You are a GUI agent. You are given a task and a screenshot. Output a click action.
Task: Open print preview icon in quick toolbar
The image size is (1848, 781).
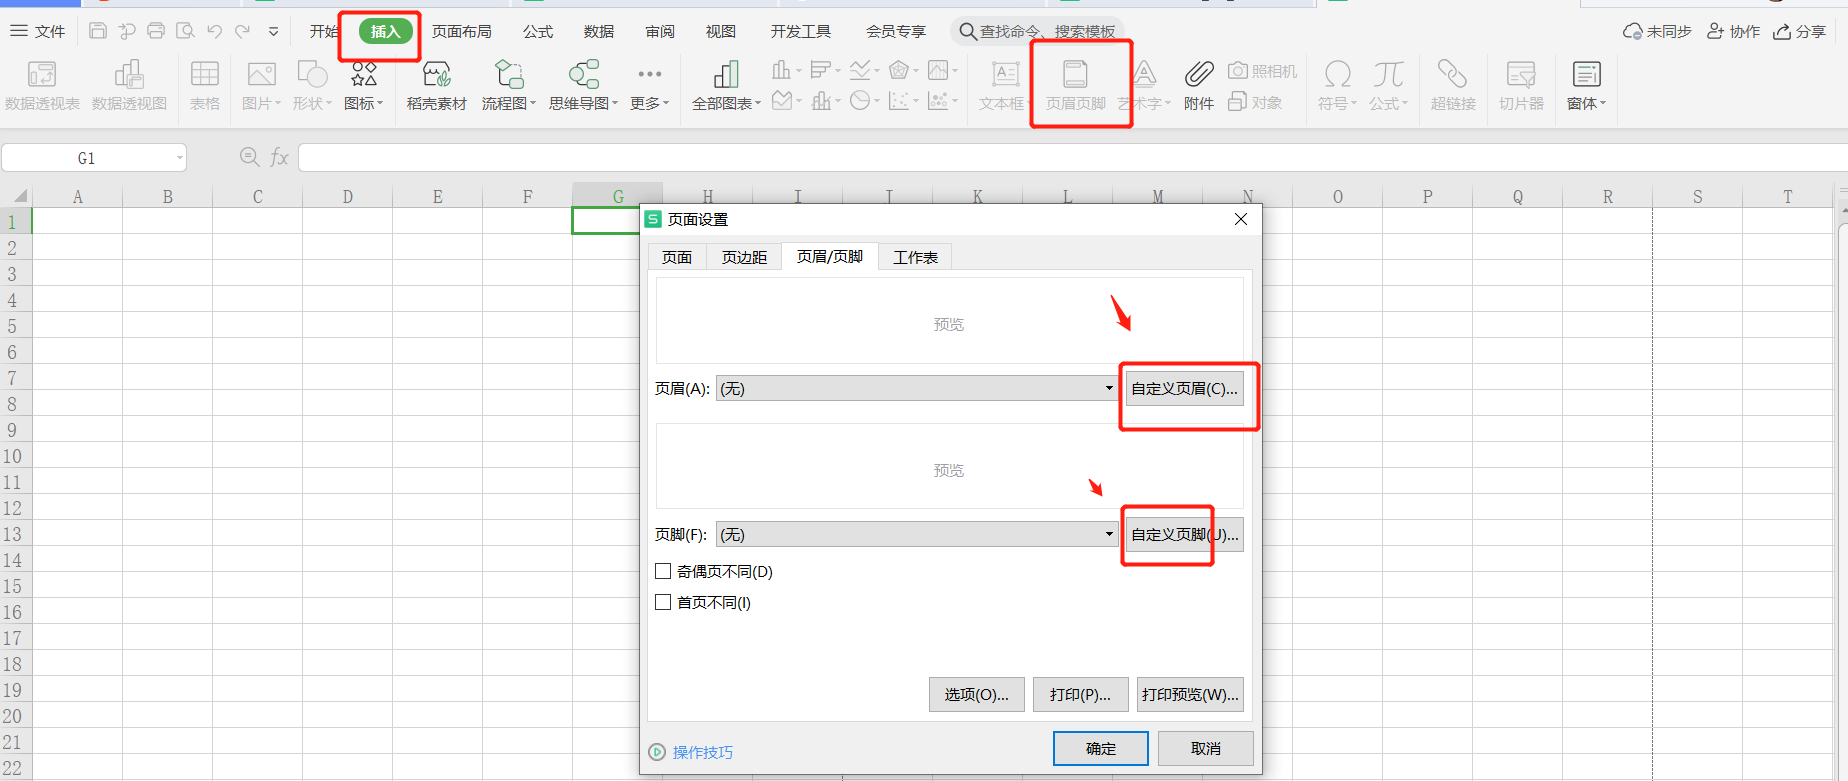pyautogui.click(x=185, y=31)
